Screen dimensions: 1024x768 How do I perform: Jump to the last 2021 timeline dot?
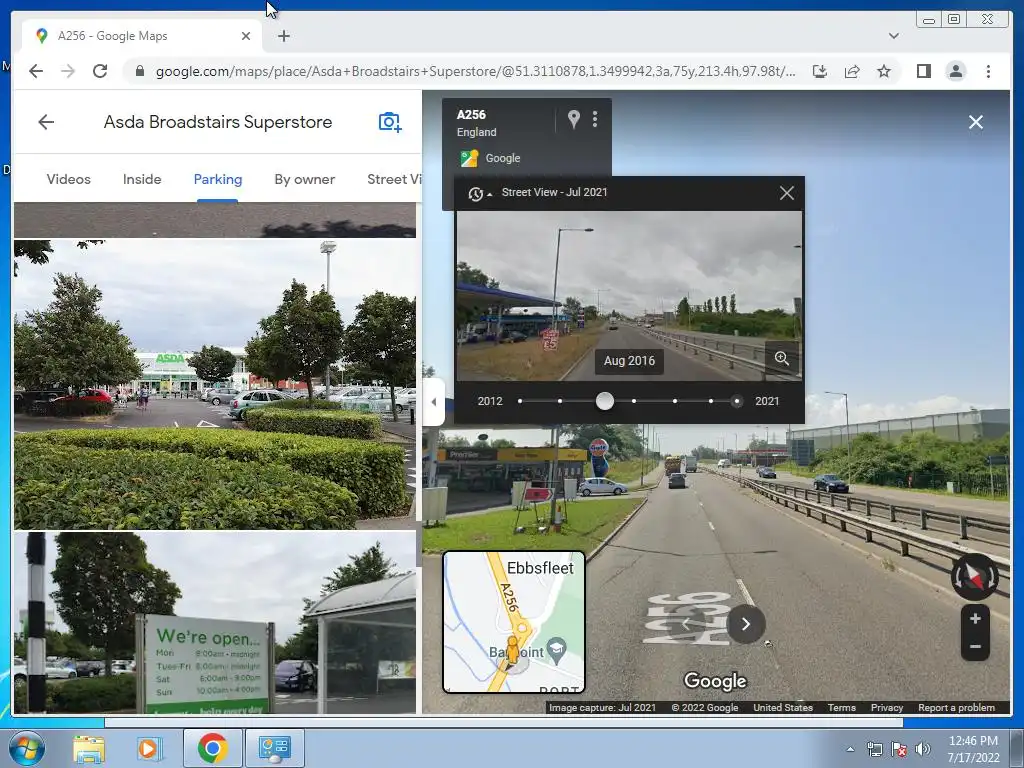tap(737, 401)
